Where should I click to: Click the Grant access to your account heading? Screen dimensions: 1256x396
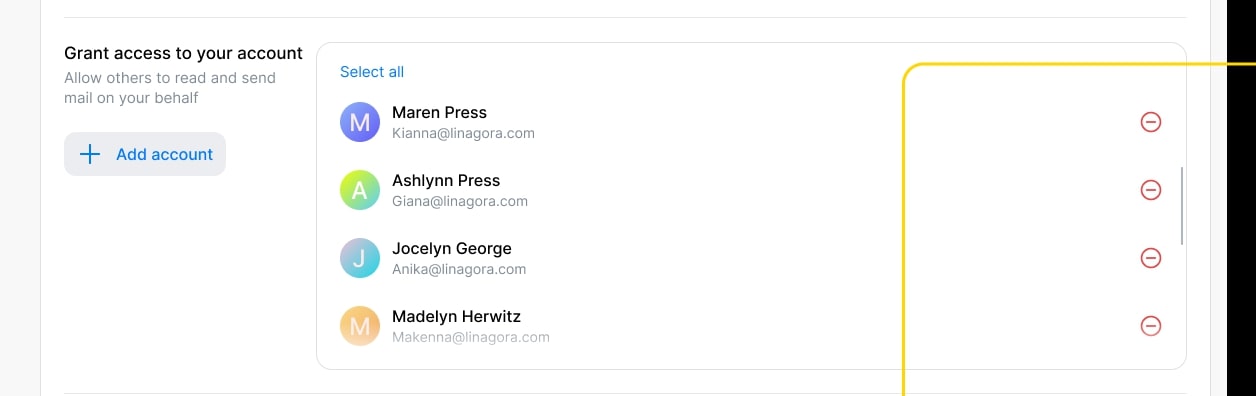coord(183,53)
